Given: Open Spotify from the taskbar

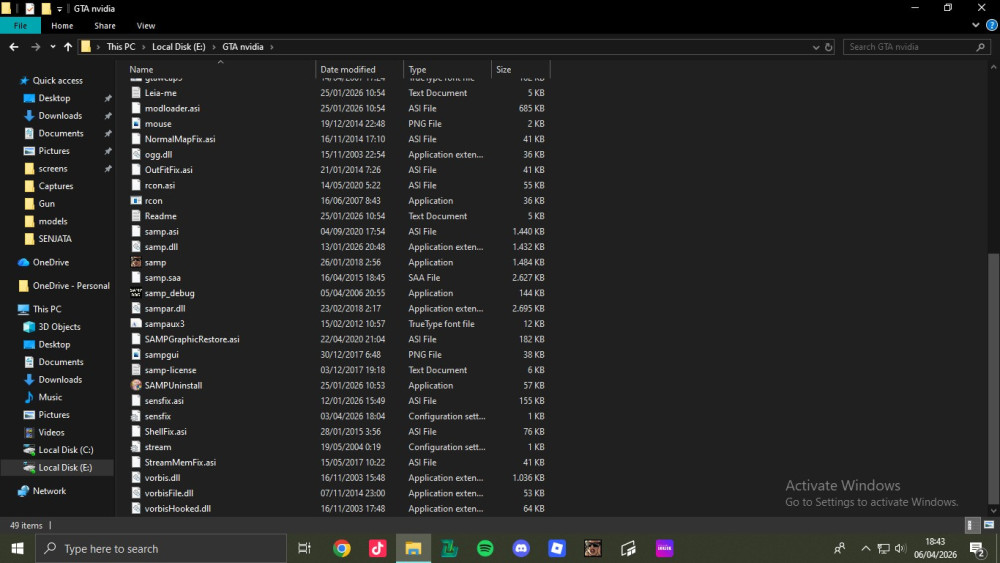Looking at the screenshot, I should 485,548.
